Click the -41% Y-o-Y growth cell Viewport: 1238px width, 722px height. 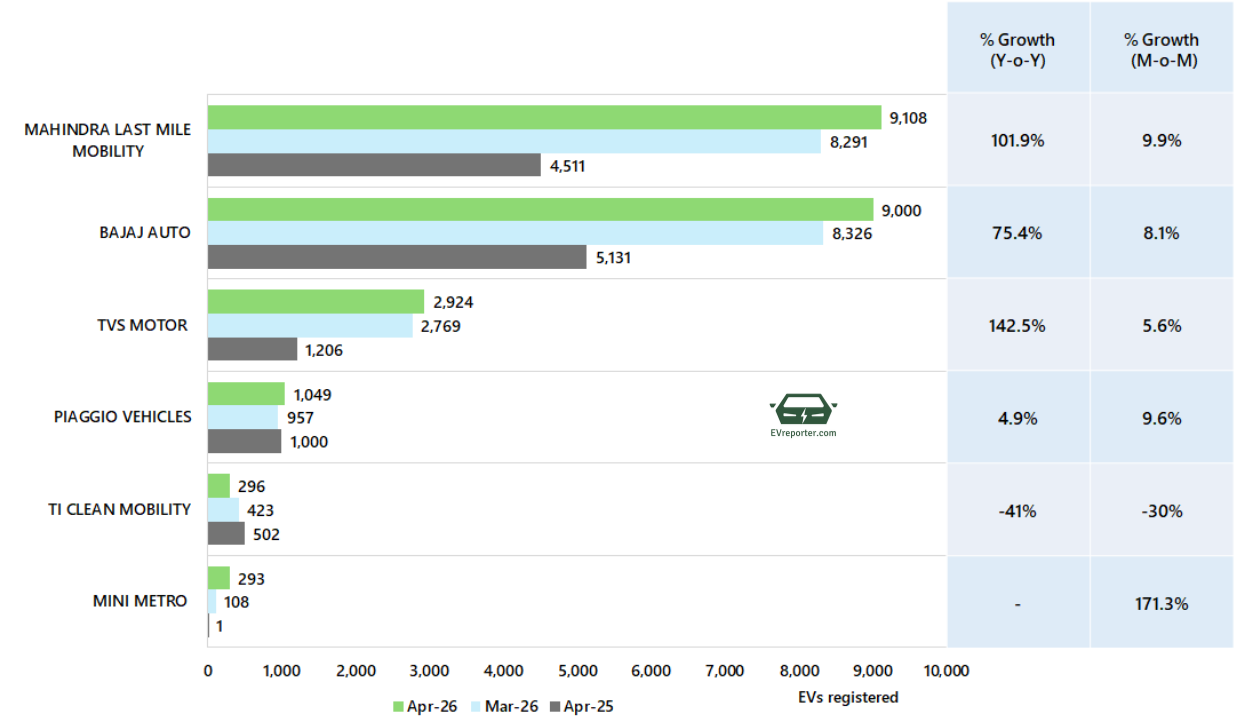[1018, 511]
